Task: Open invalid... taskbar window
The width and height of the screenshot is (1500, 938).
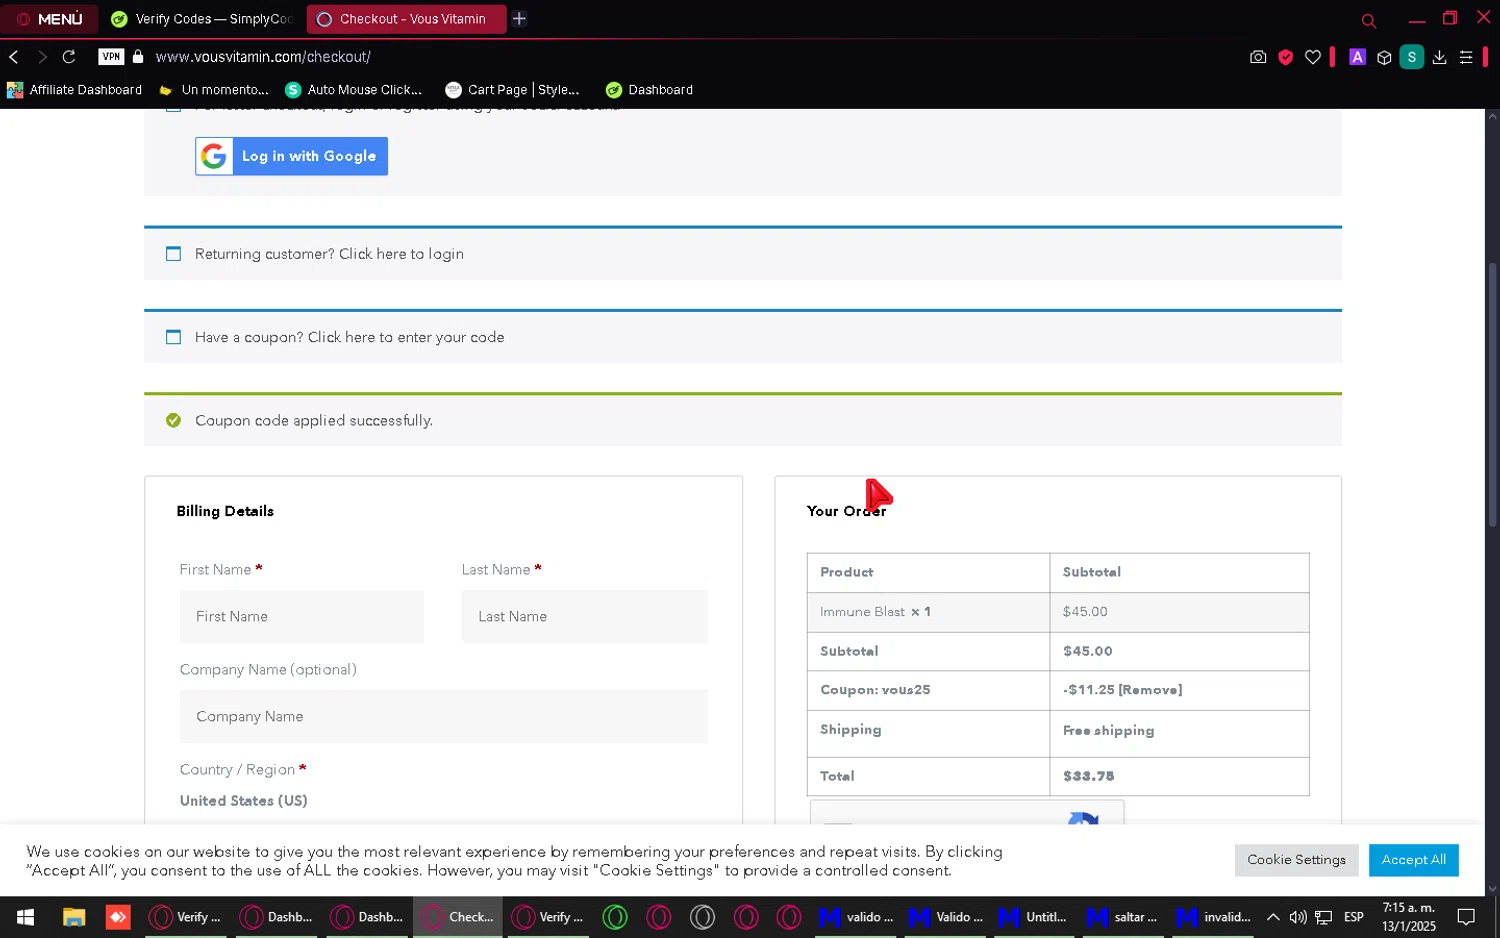Action: [1214, 917]
